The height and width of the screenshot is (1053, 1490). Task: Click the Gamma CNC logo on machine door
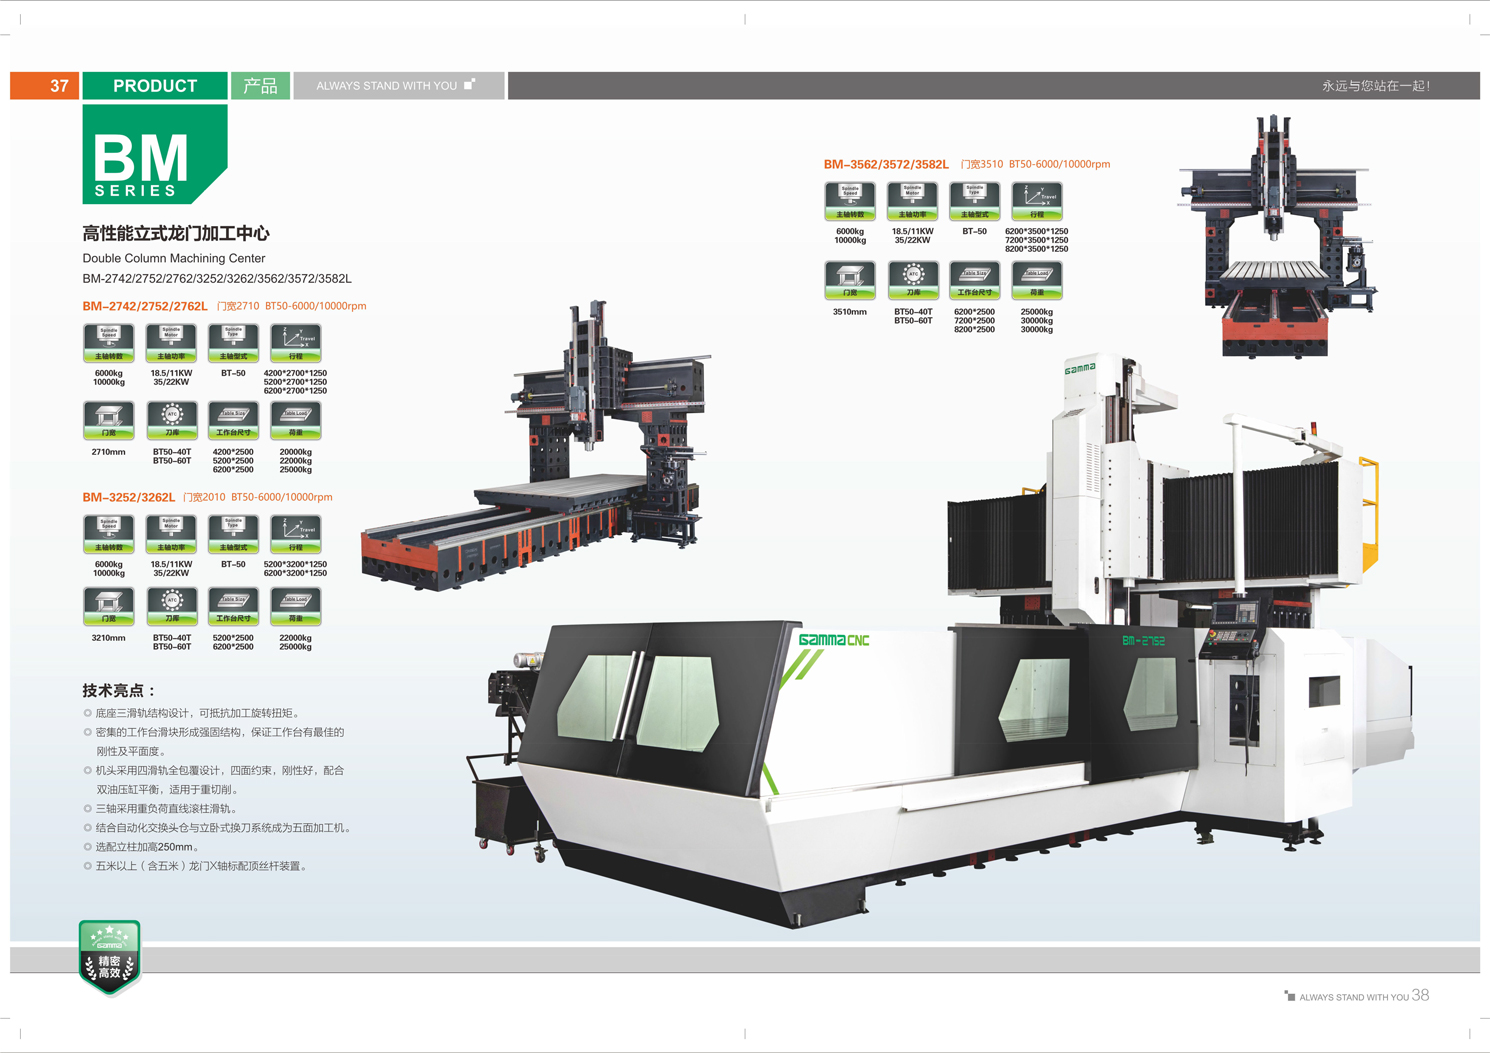coord(834,640)
